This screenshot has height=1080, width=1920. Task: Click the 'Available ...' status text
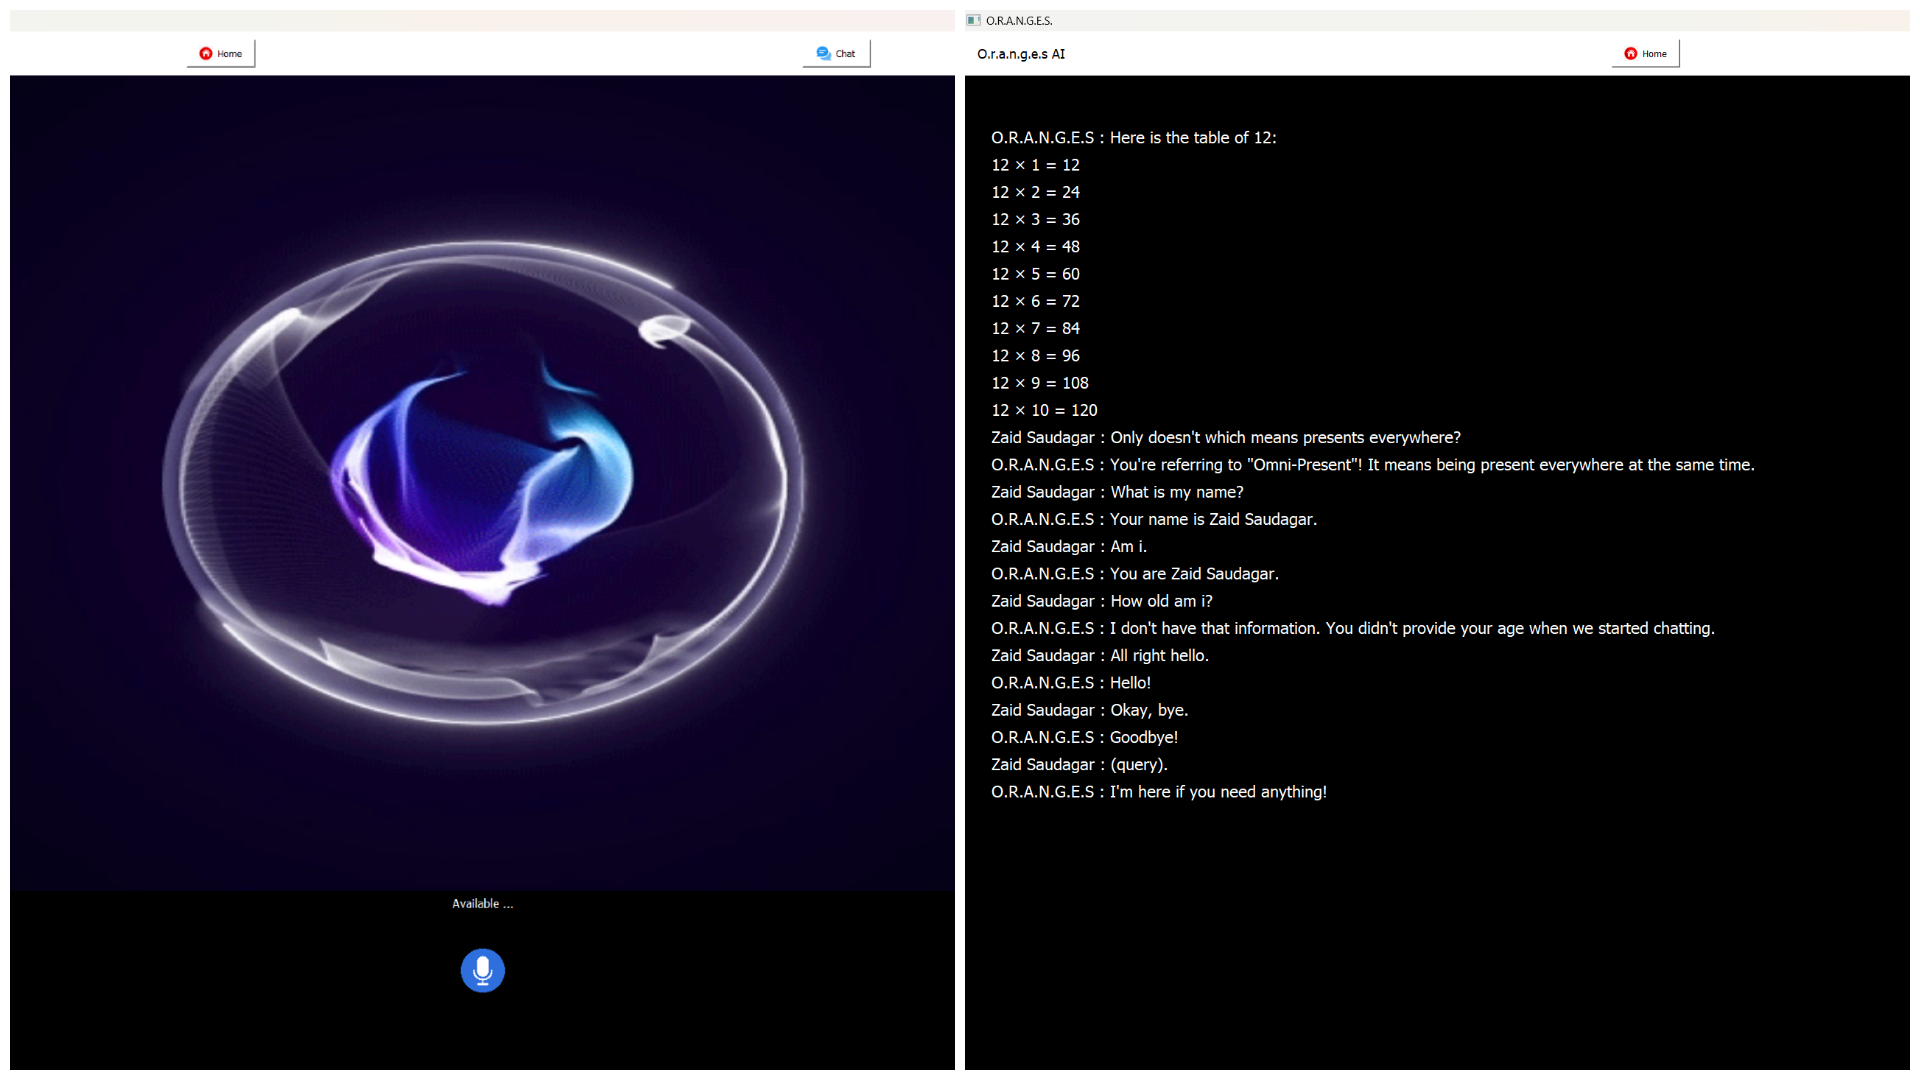[482, 904]
